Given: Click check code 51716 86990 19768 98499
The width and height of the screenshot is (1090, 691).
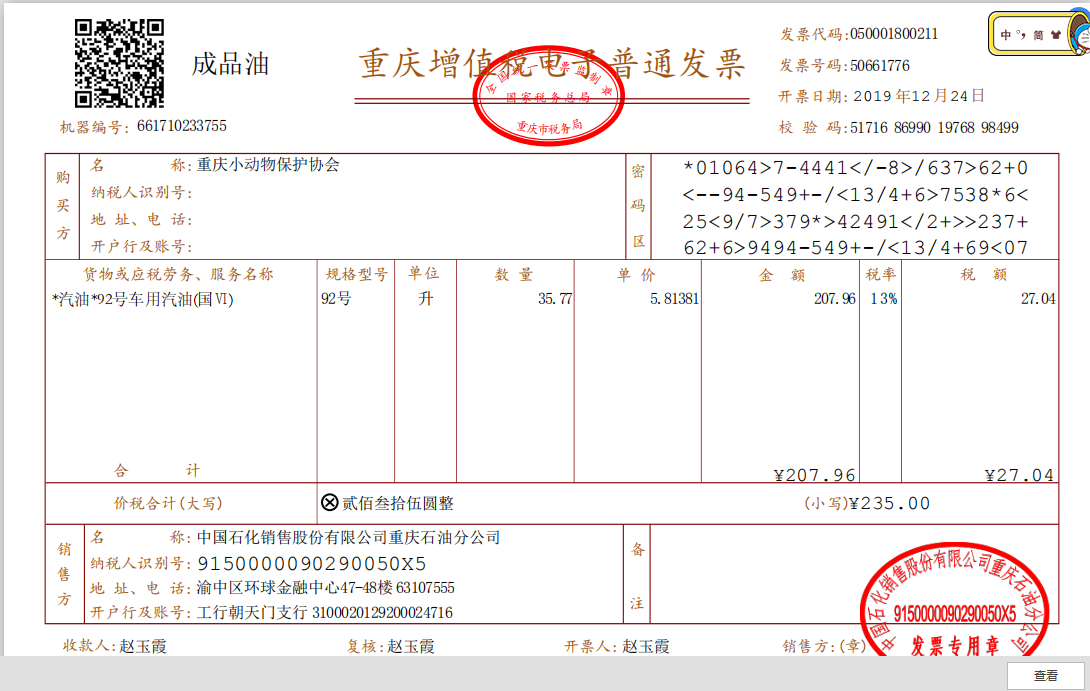Looking at the screenshot, I should 934,128.
